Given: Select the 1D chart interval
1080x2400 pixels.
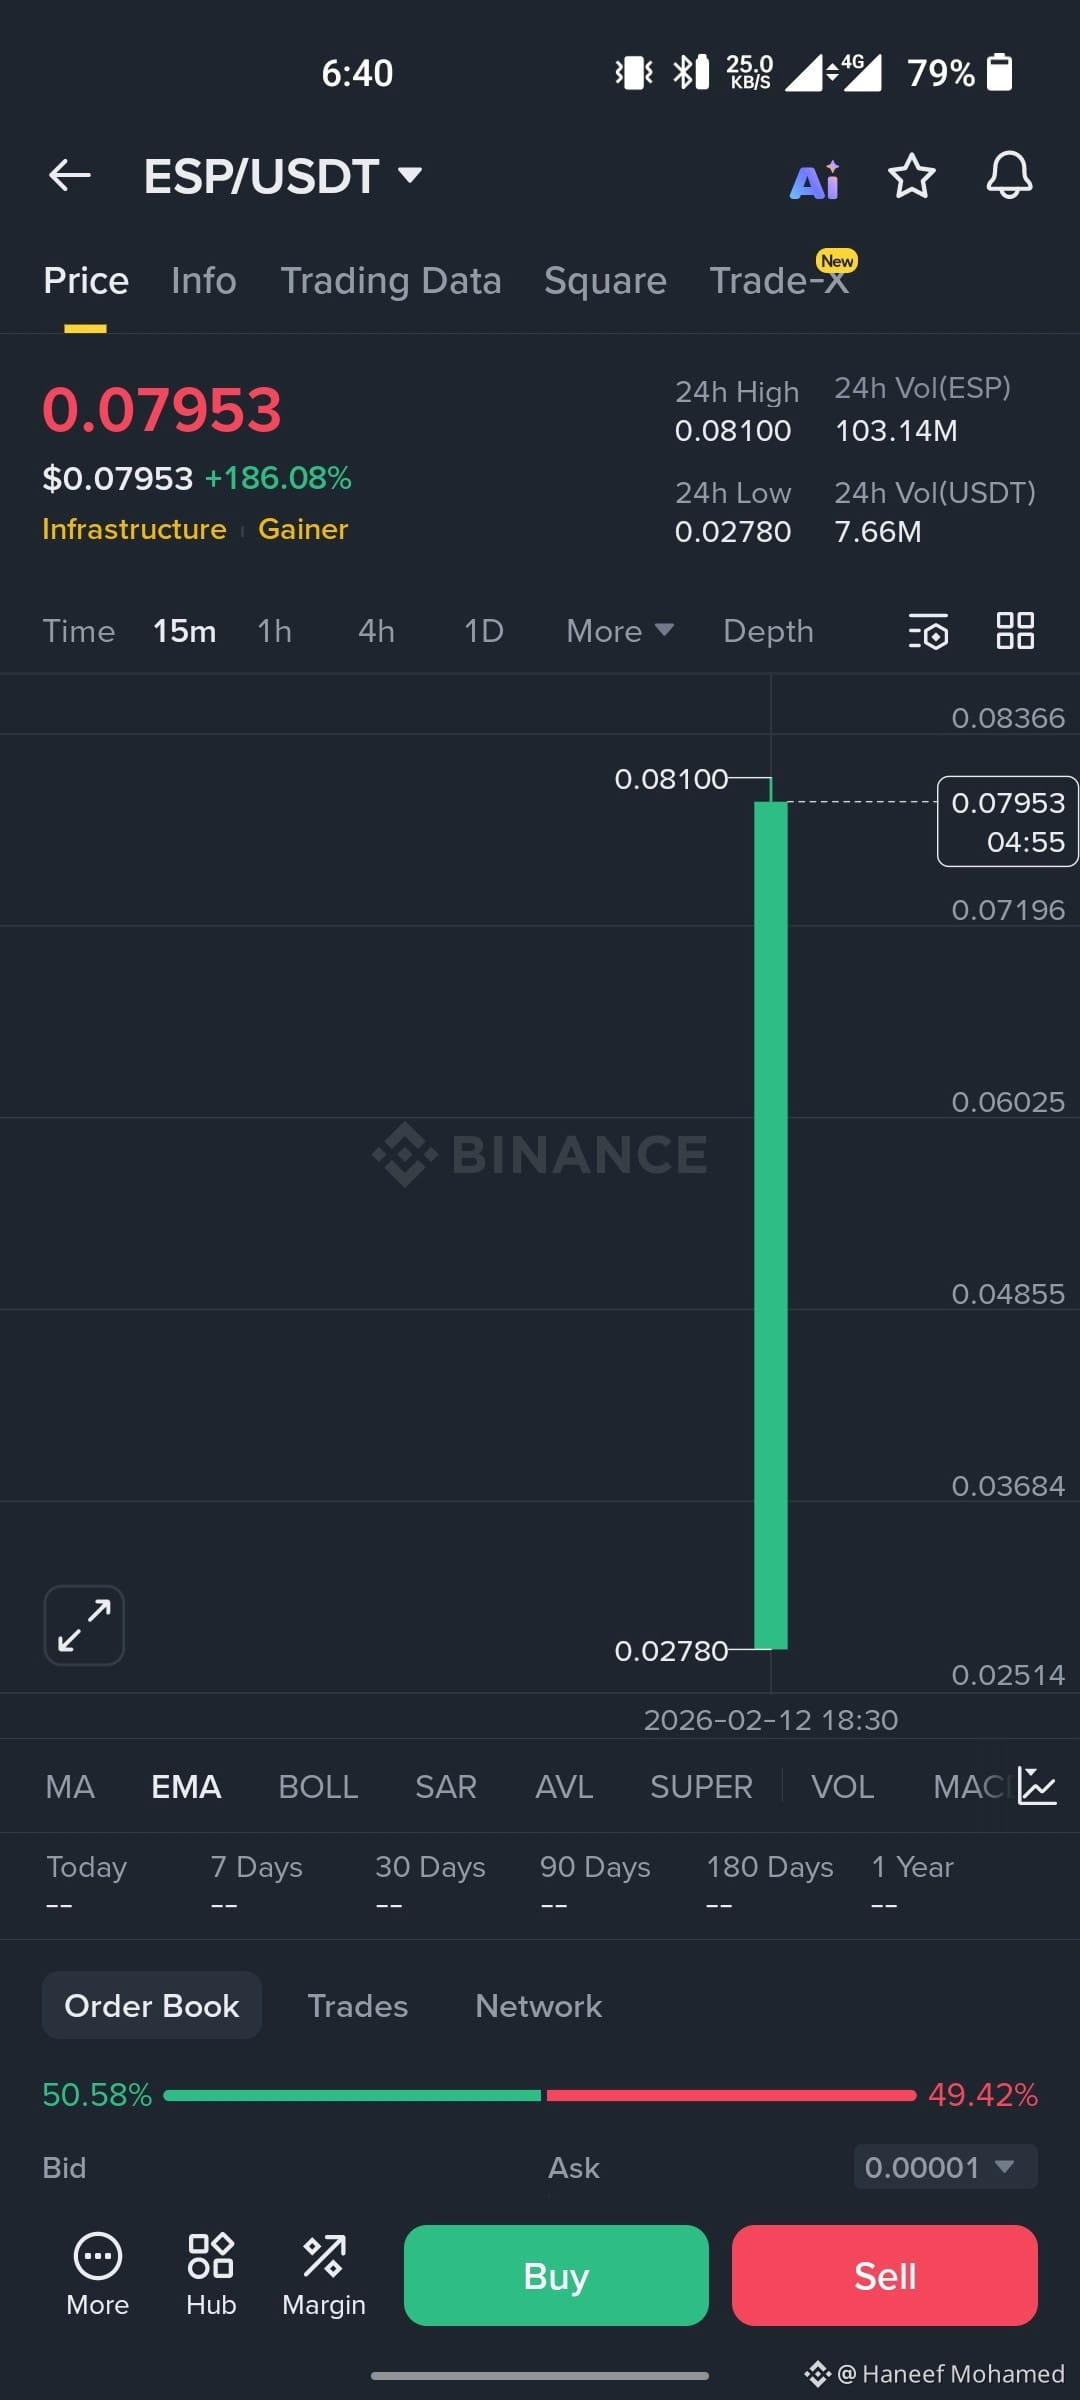Looking at the screenshot, I should pyautogui.click(x=484, y=631).
